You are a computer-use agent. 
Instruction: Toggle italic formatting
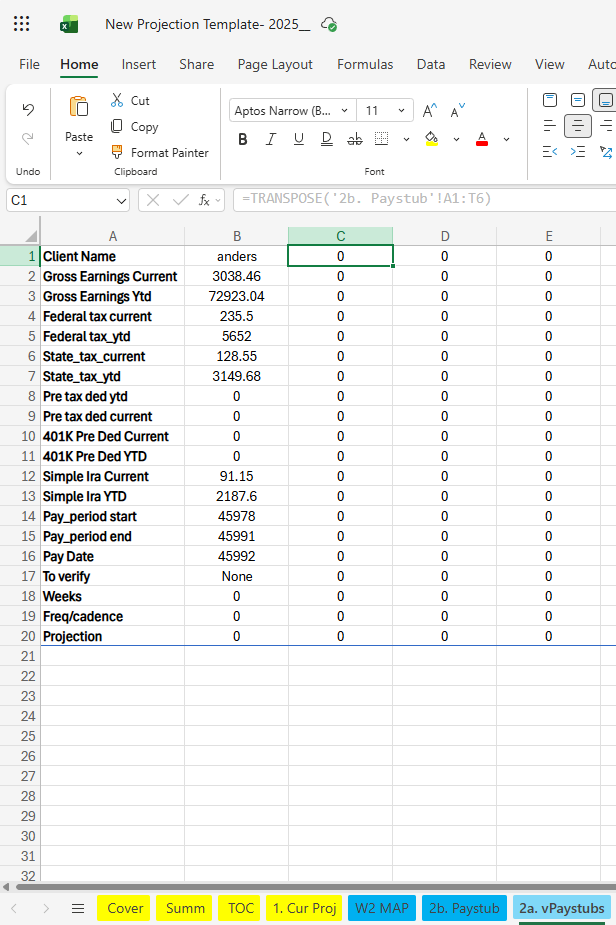[270, 139]
